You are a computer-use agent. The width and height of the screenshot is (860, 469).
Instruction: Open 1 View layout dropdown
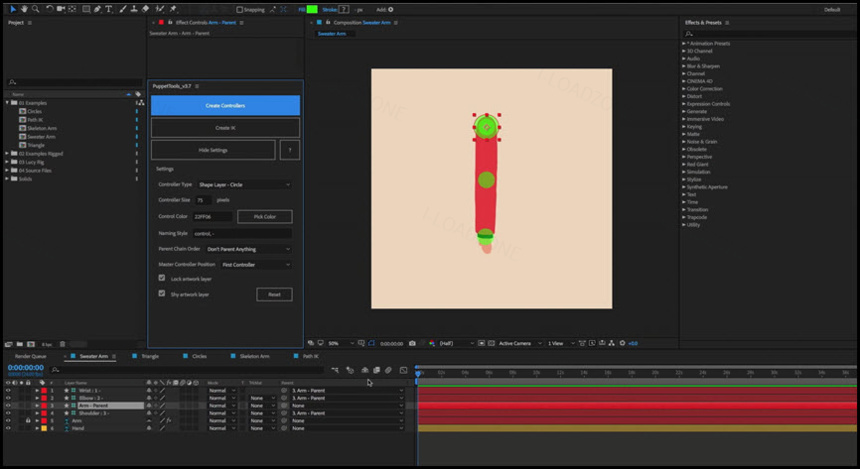[x=561, y=343]
